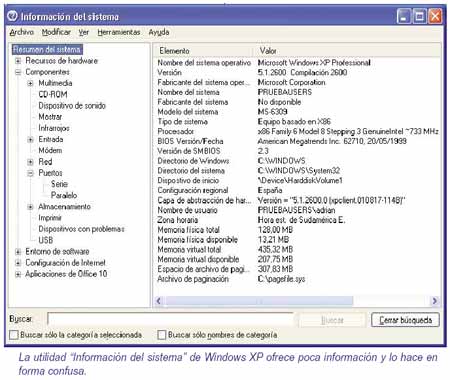Select the Configuración regional row
Screen dimensions: 450x380
pyautogui.click(x=297, y=190)
